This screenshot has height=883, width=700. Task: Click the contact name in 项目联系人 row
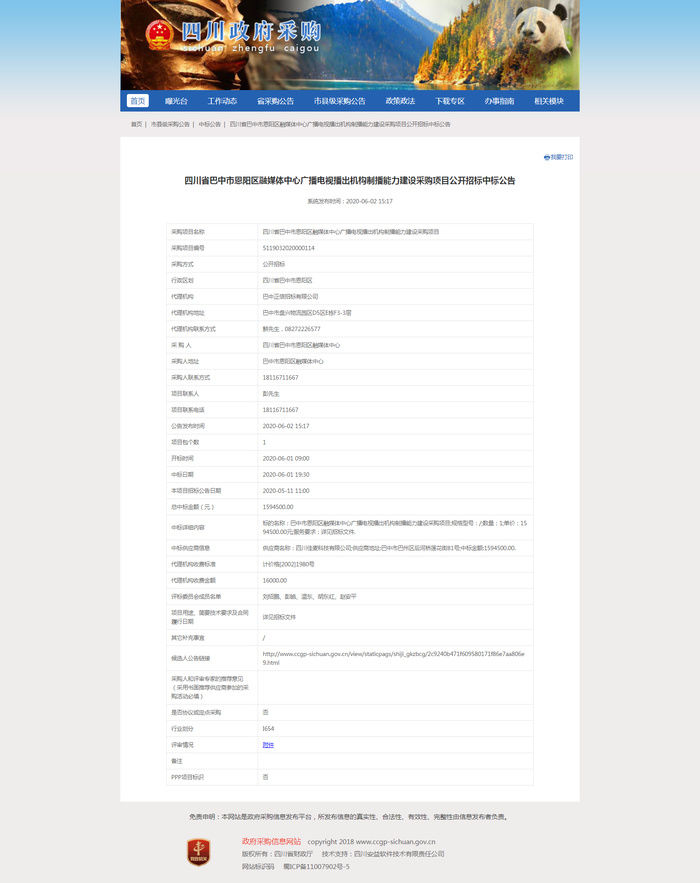[271, 394]
